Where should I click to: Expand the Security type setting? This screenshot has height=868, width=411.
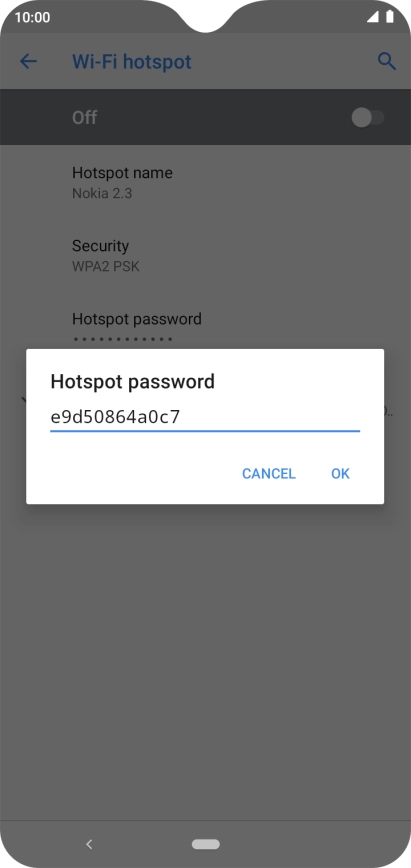click(x=206, y=256)
